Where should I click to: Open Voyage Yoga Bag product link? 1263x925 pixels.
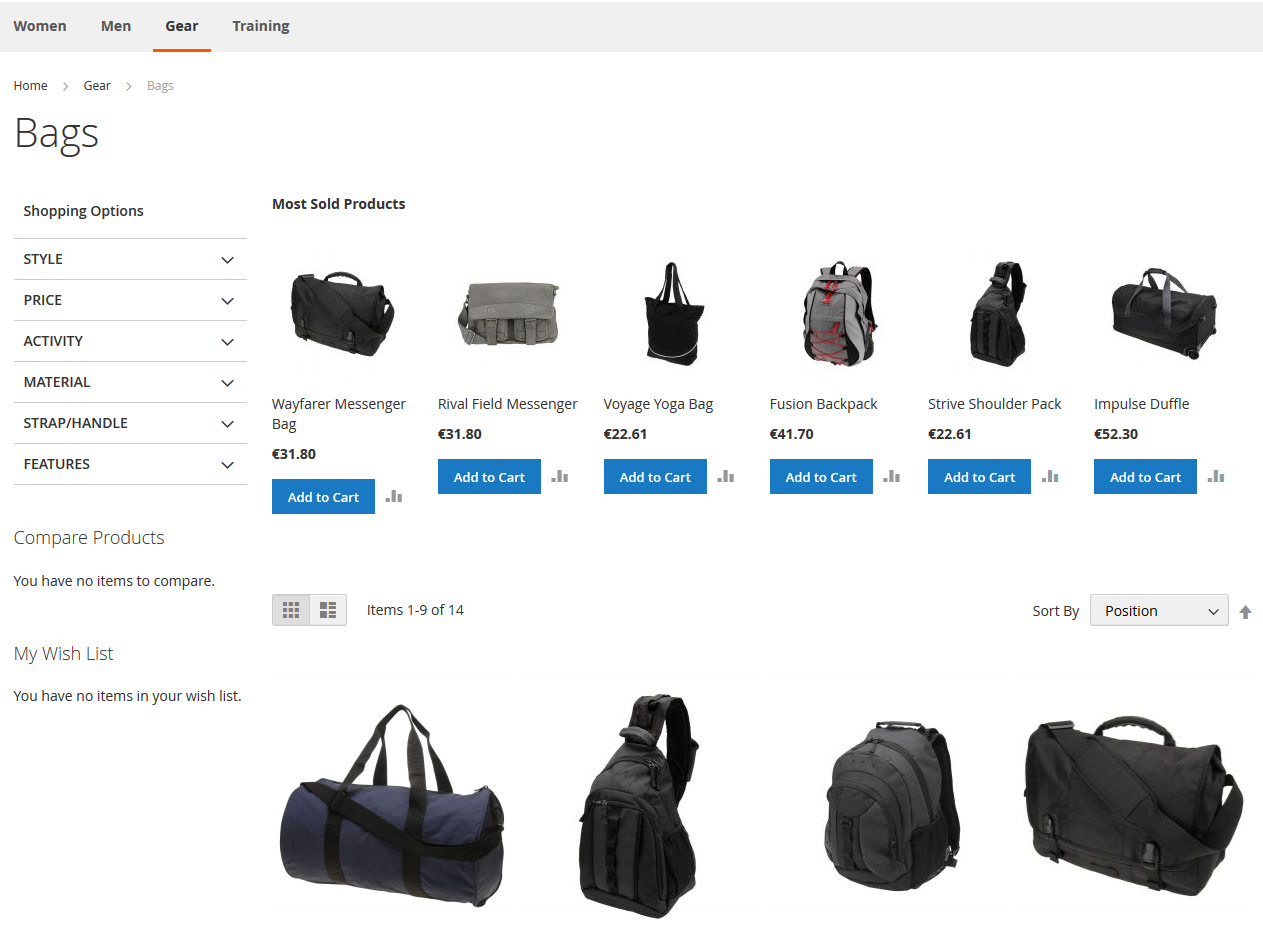658,404
